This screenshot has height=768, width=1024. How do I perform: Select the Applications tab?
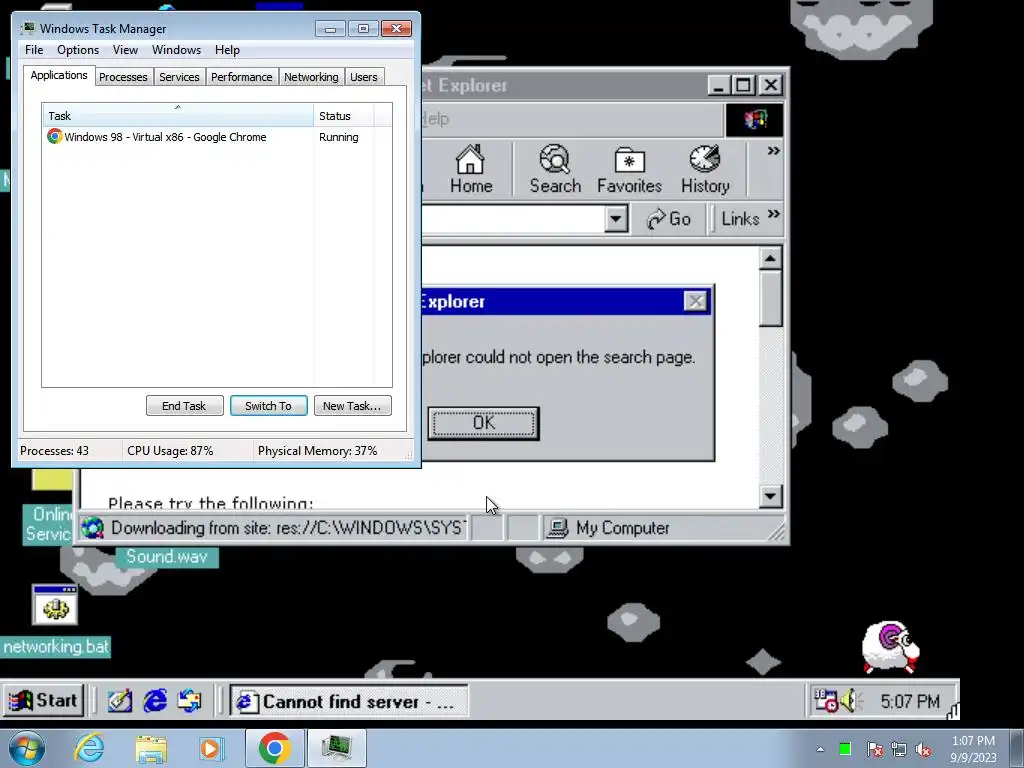coord(59,75)
